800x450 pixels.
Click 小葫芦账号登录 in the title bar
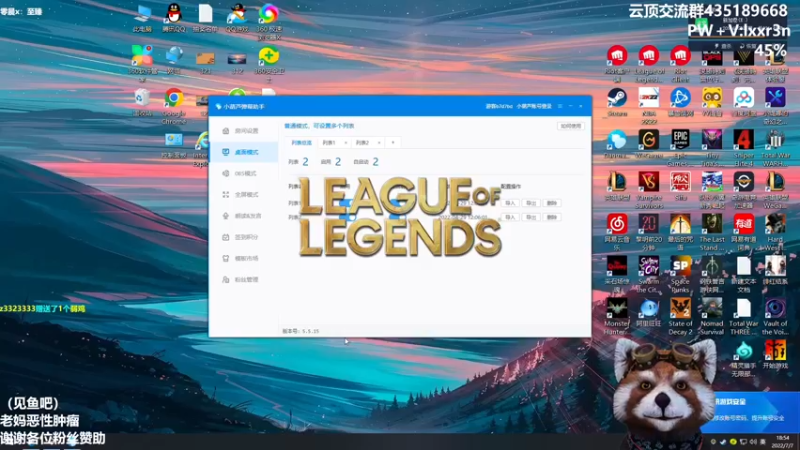click(x=534, y=106)
